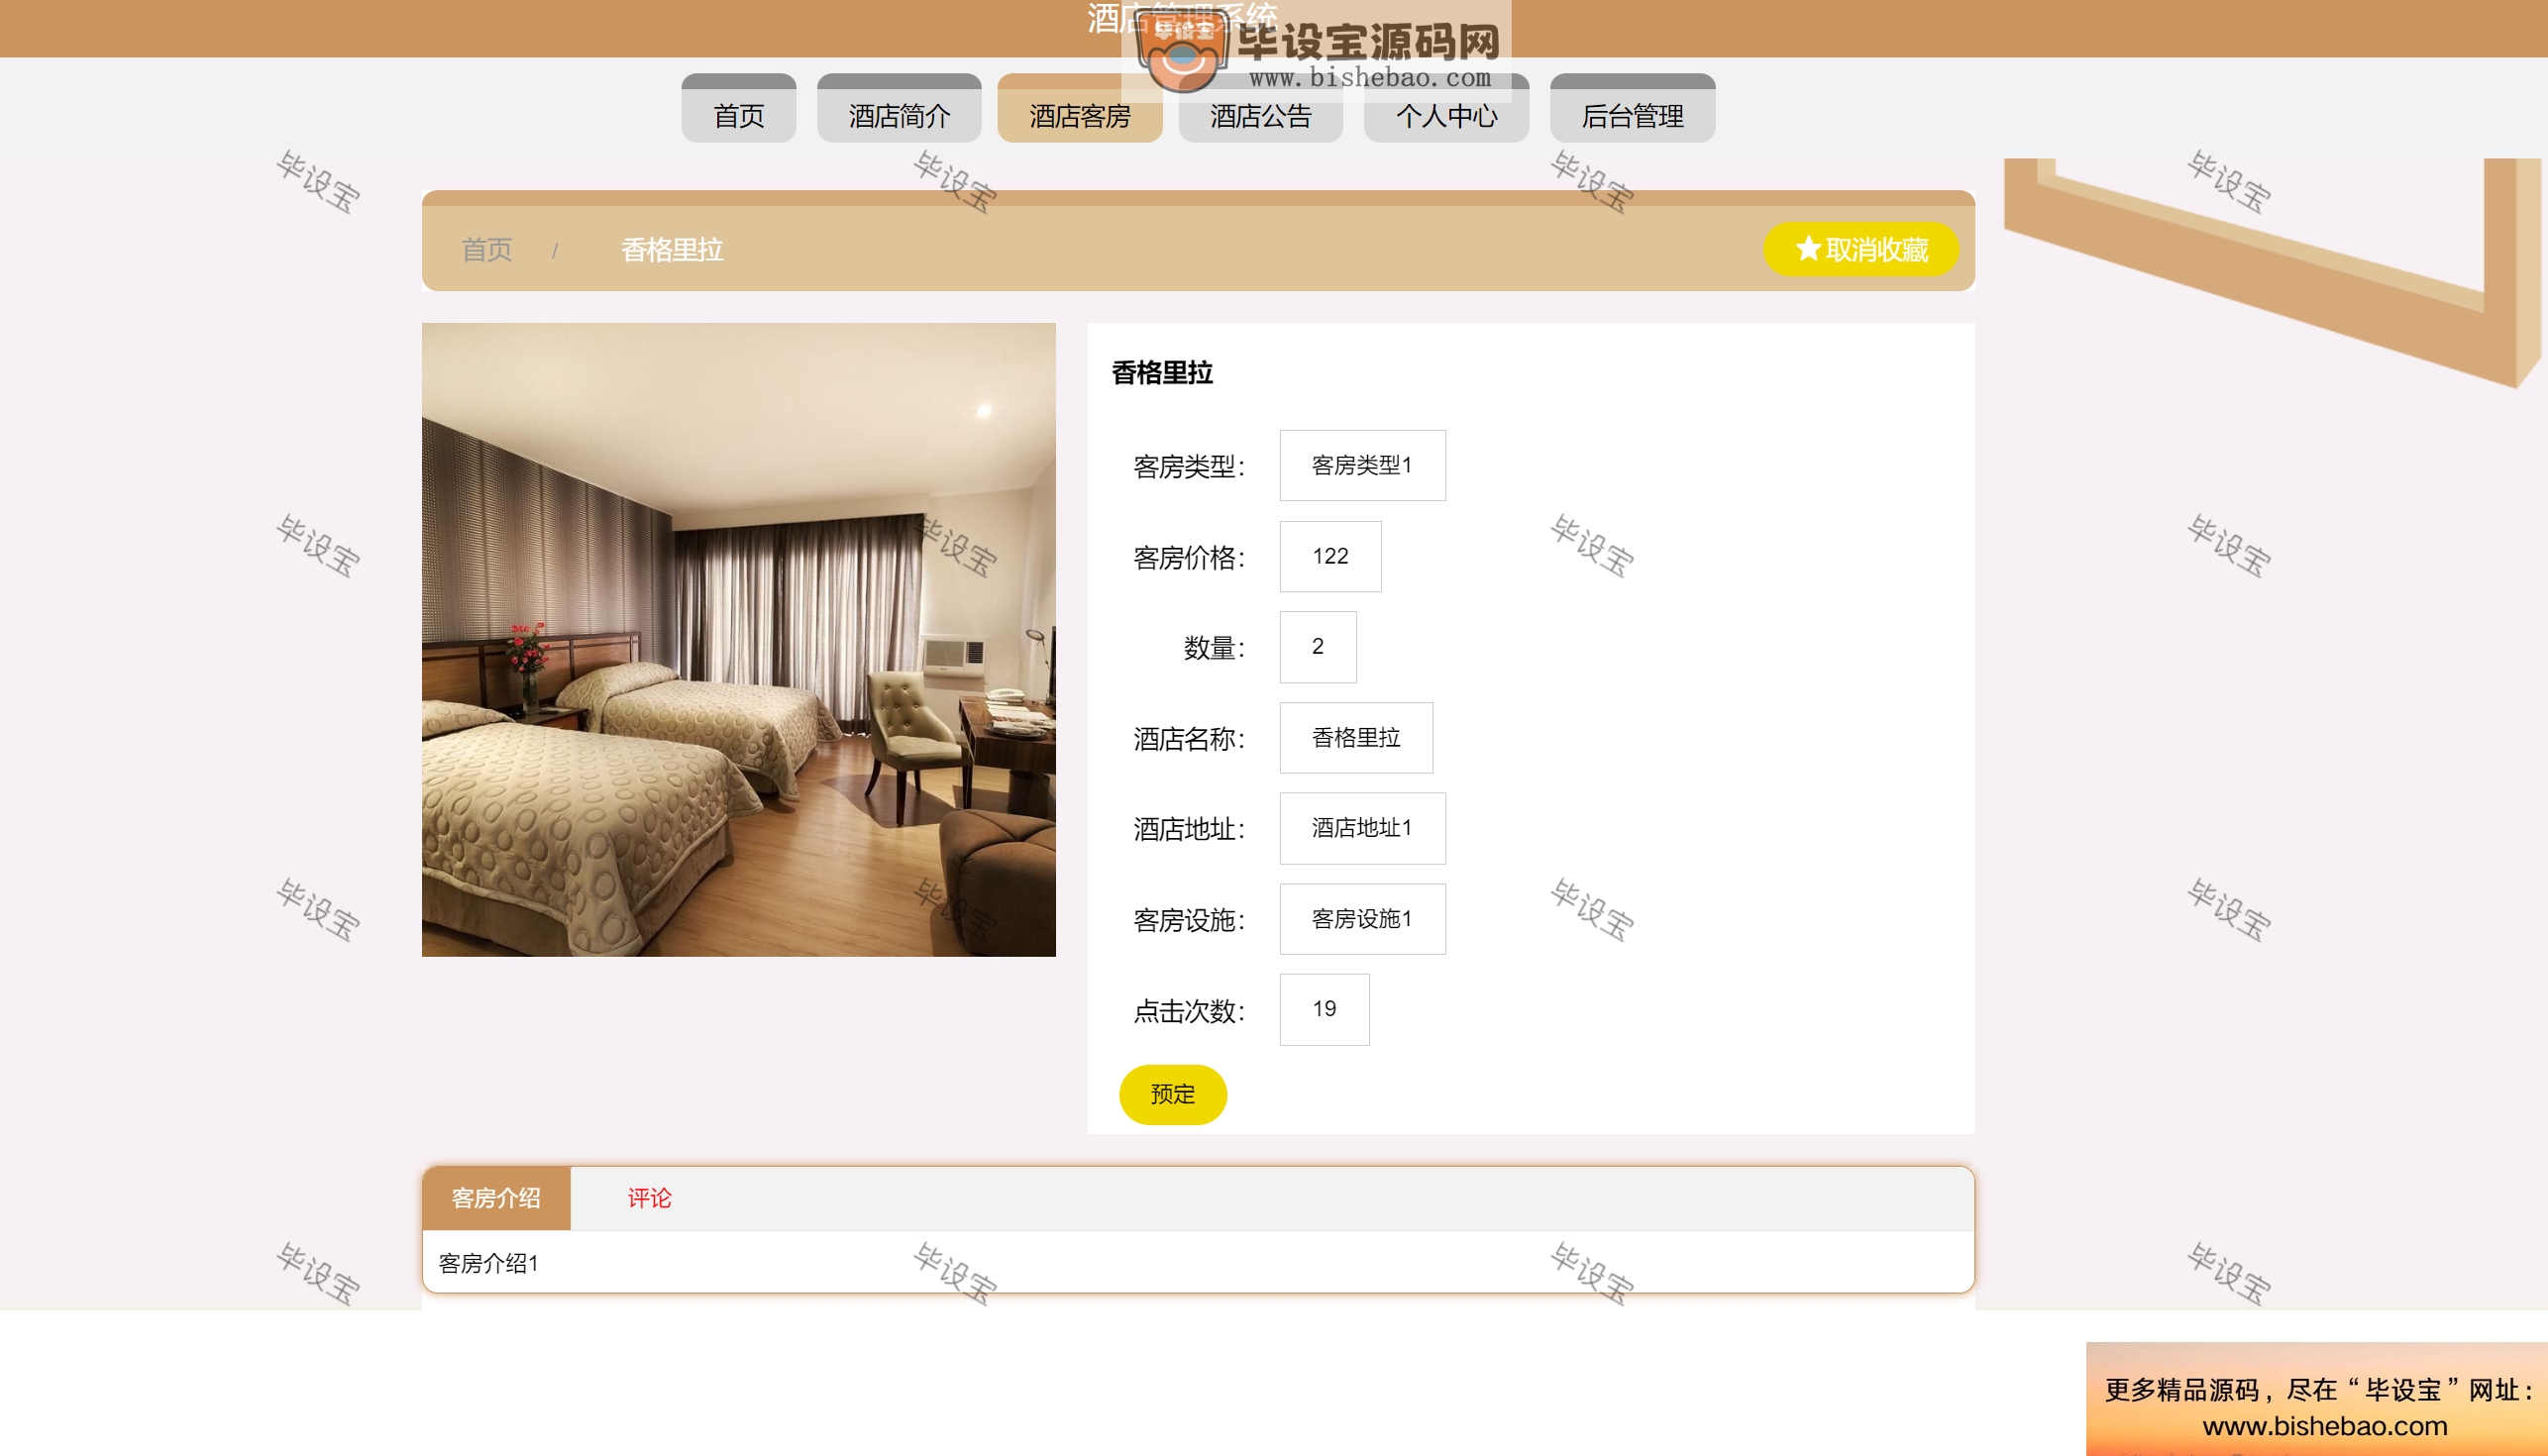The image size is (2548, 1456).
Task: Click the 酒店地址 field label
Action: point(1189,829)
